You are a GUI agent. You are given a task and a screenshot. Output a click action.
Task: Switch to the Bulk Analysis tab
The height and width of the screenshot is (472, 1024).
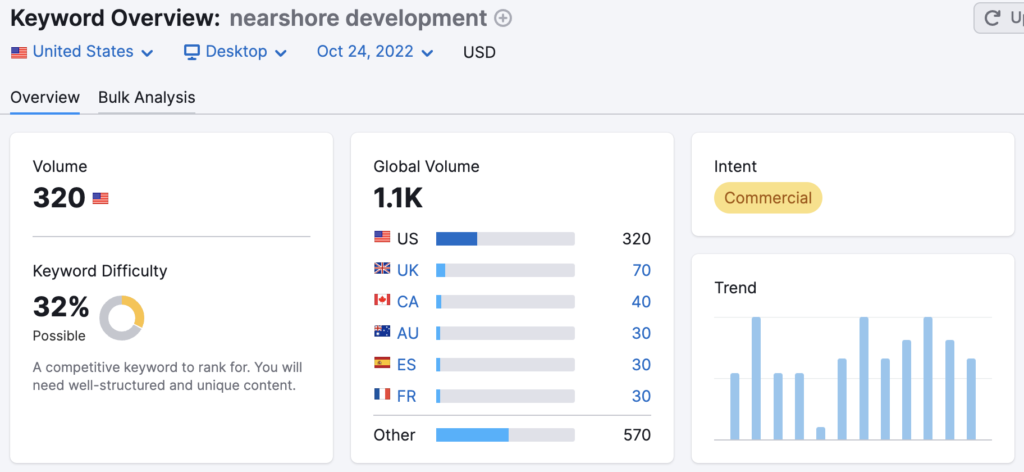(x=146, y=97)
